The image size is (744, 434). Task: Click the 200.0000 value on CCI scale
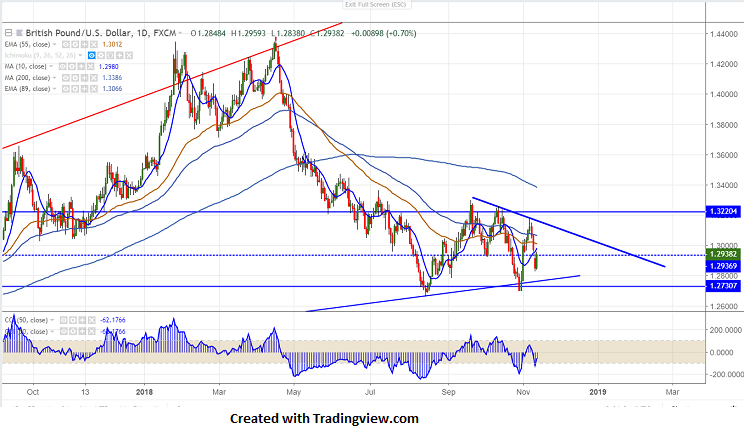click(725, 330)
